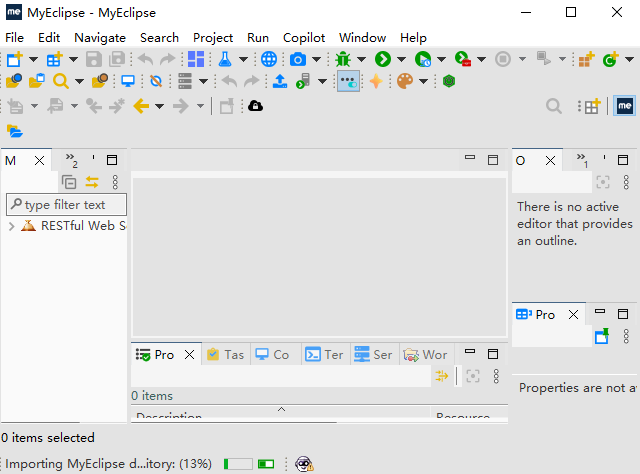Image resolution: width=640 pixels, height=474 pixels.
Task: Open the toolbar Search magnifier on right
Action: (x=553, y=106)
